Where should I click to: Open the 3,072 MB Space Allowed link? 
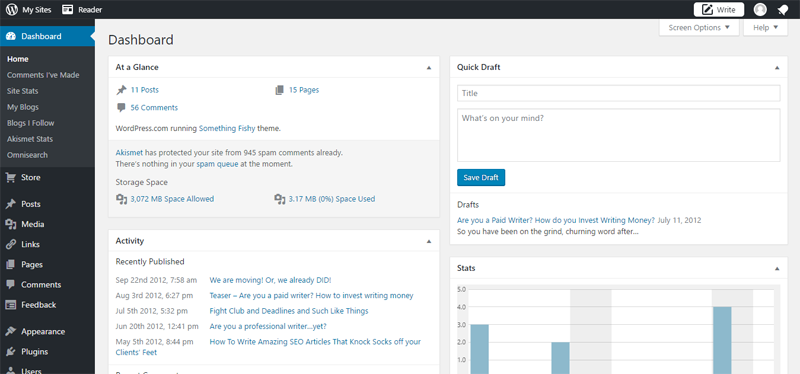(x=172, y=199)
